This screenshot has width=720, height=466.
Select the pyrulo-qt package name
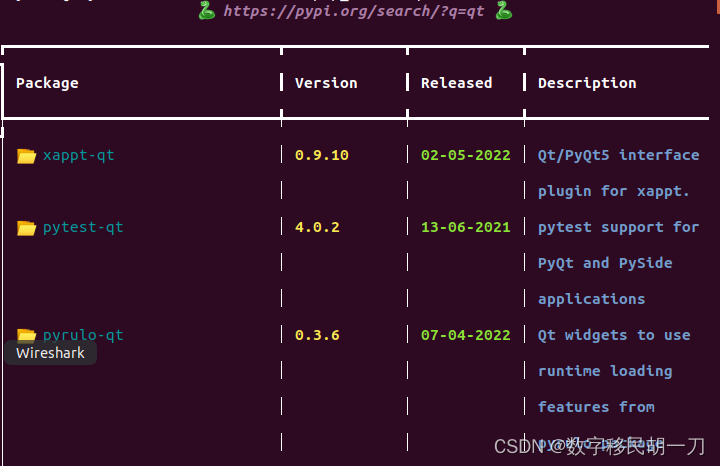click(83, 335)
